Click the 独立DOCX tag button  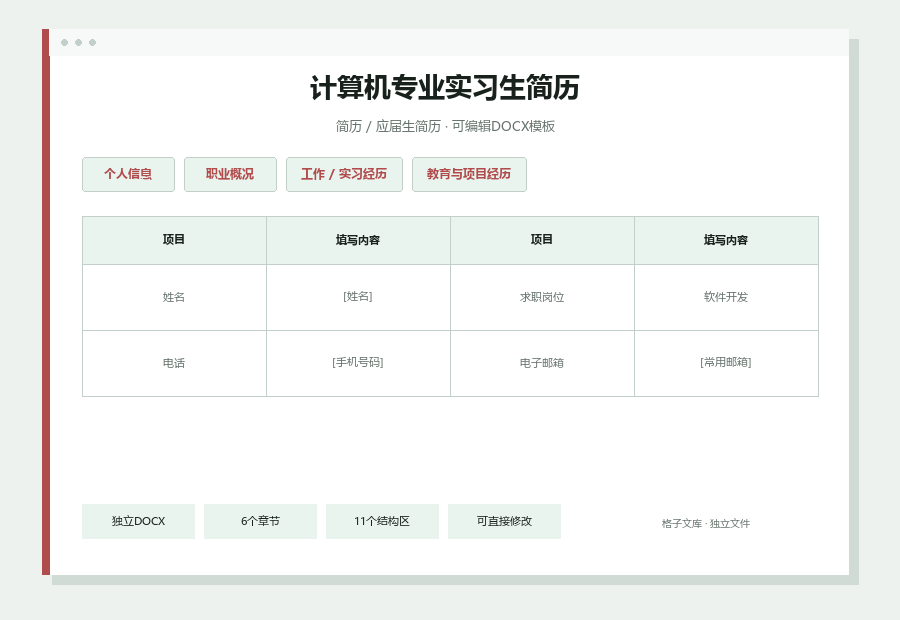tap(138, 521)
